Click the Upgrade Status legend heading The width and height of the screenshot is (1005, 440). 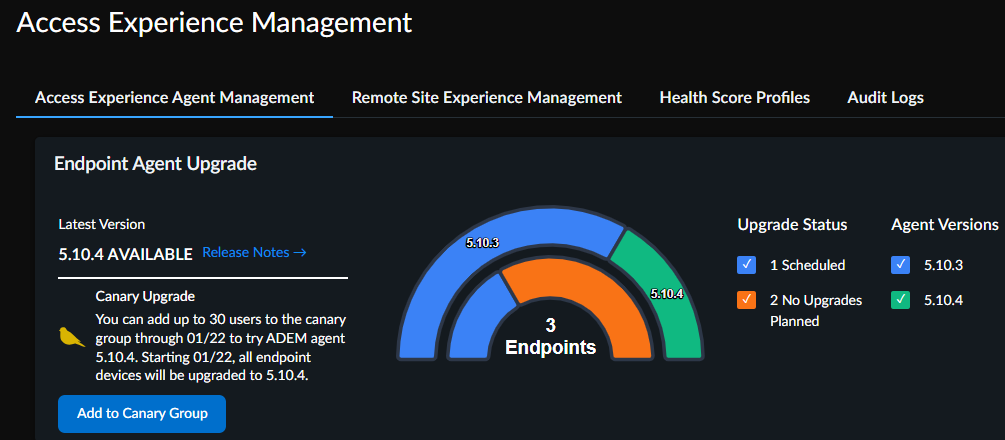(x=792, y=224)
